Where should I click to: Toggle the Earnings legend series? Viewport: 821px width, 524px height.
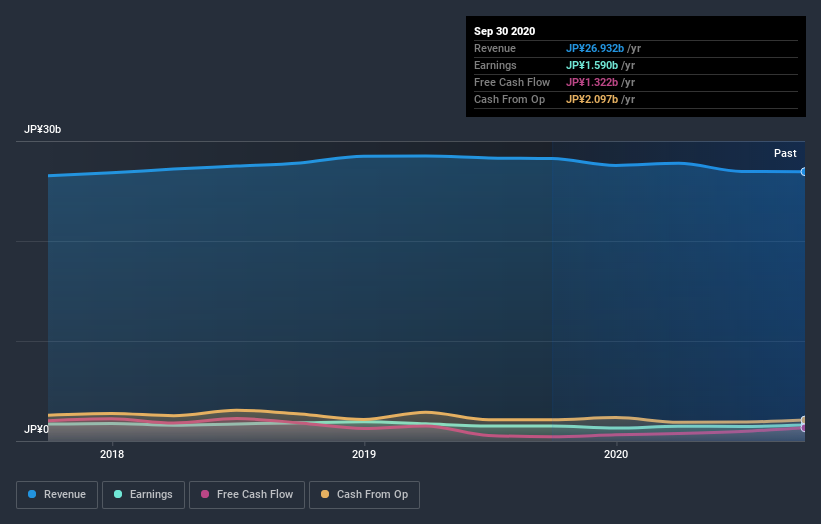pos(143,495)
